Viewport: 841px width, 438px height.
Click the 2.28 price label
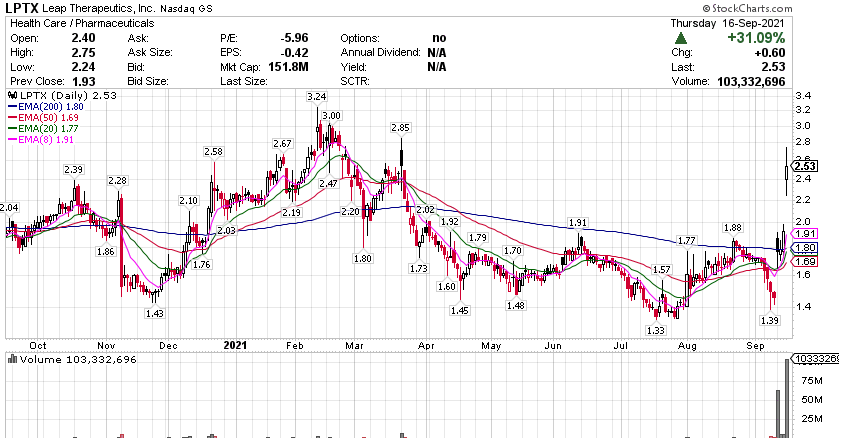point(117,181)
